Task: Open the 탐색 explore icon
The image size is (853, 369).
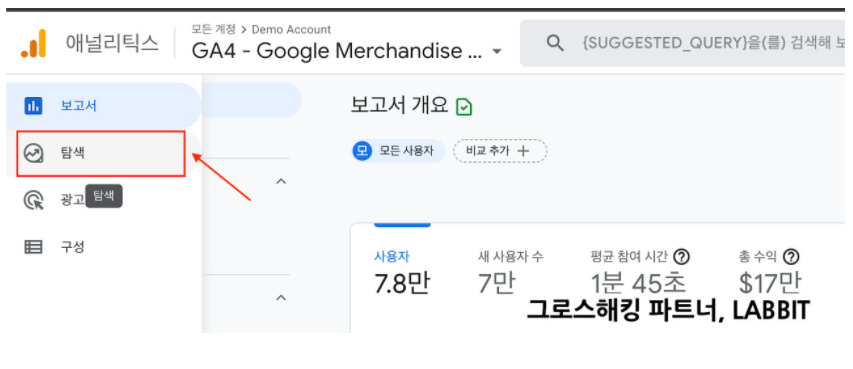Action: point(33,153)
